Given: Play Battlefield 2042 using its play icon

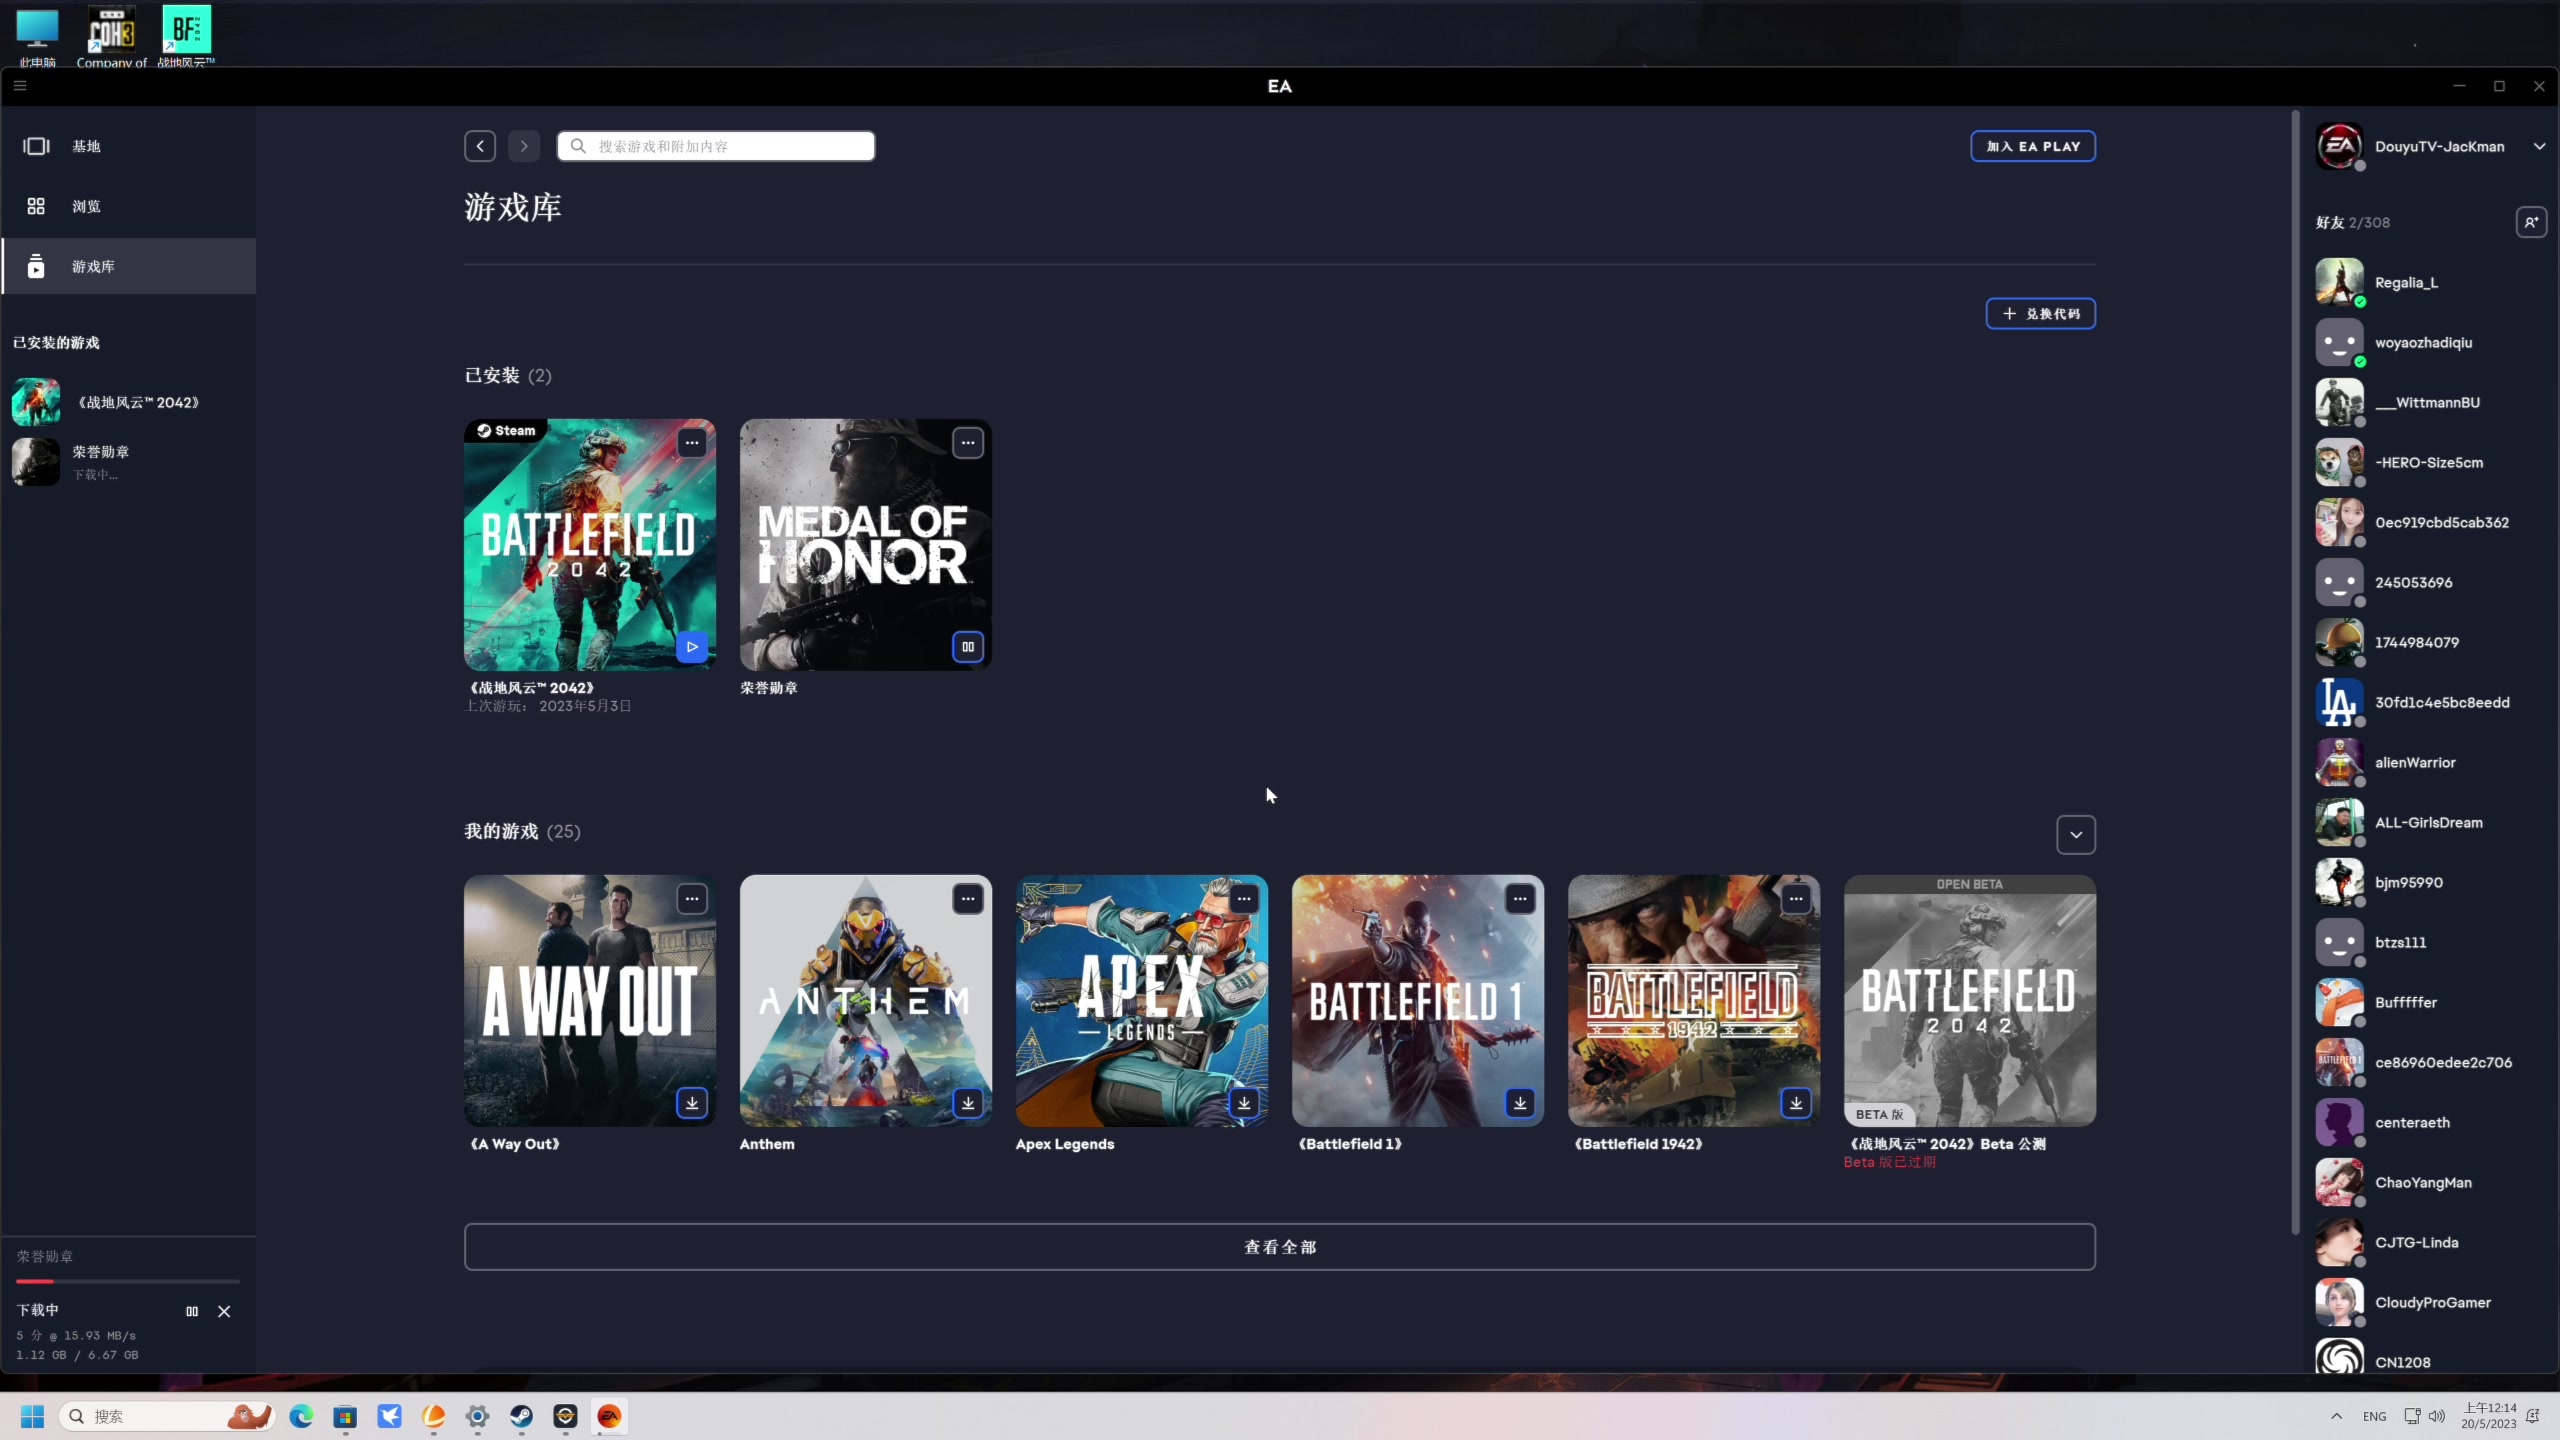Looking at the screenshot, I should click(692, 647).
